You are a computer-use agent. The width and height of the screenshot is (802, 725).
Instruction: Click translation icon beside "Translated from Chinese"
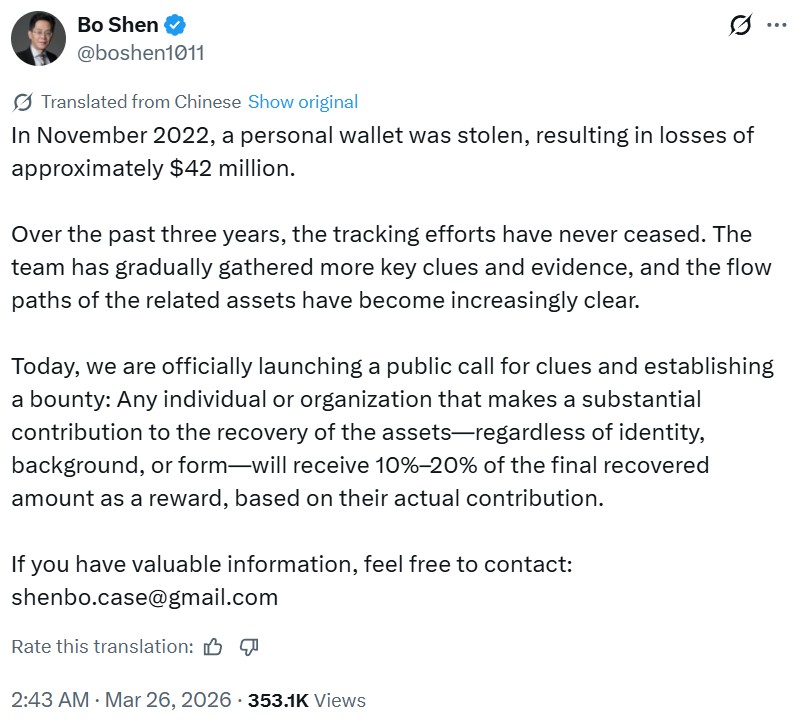23,102
